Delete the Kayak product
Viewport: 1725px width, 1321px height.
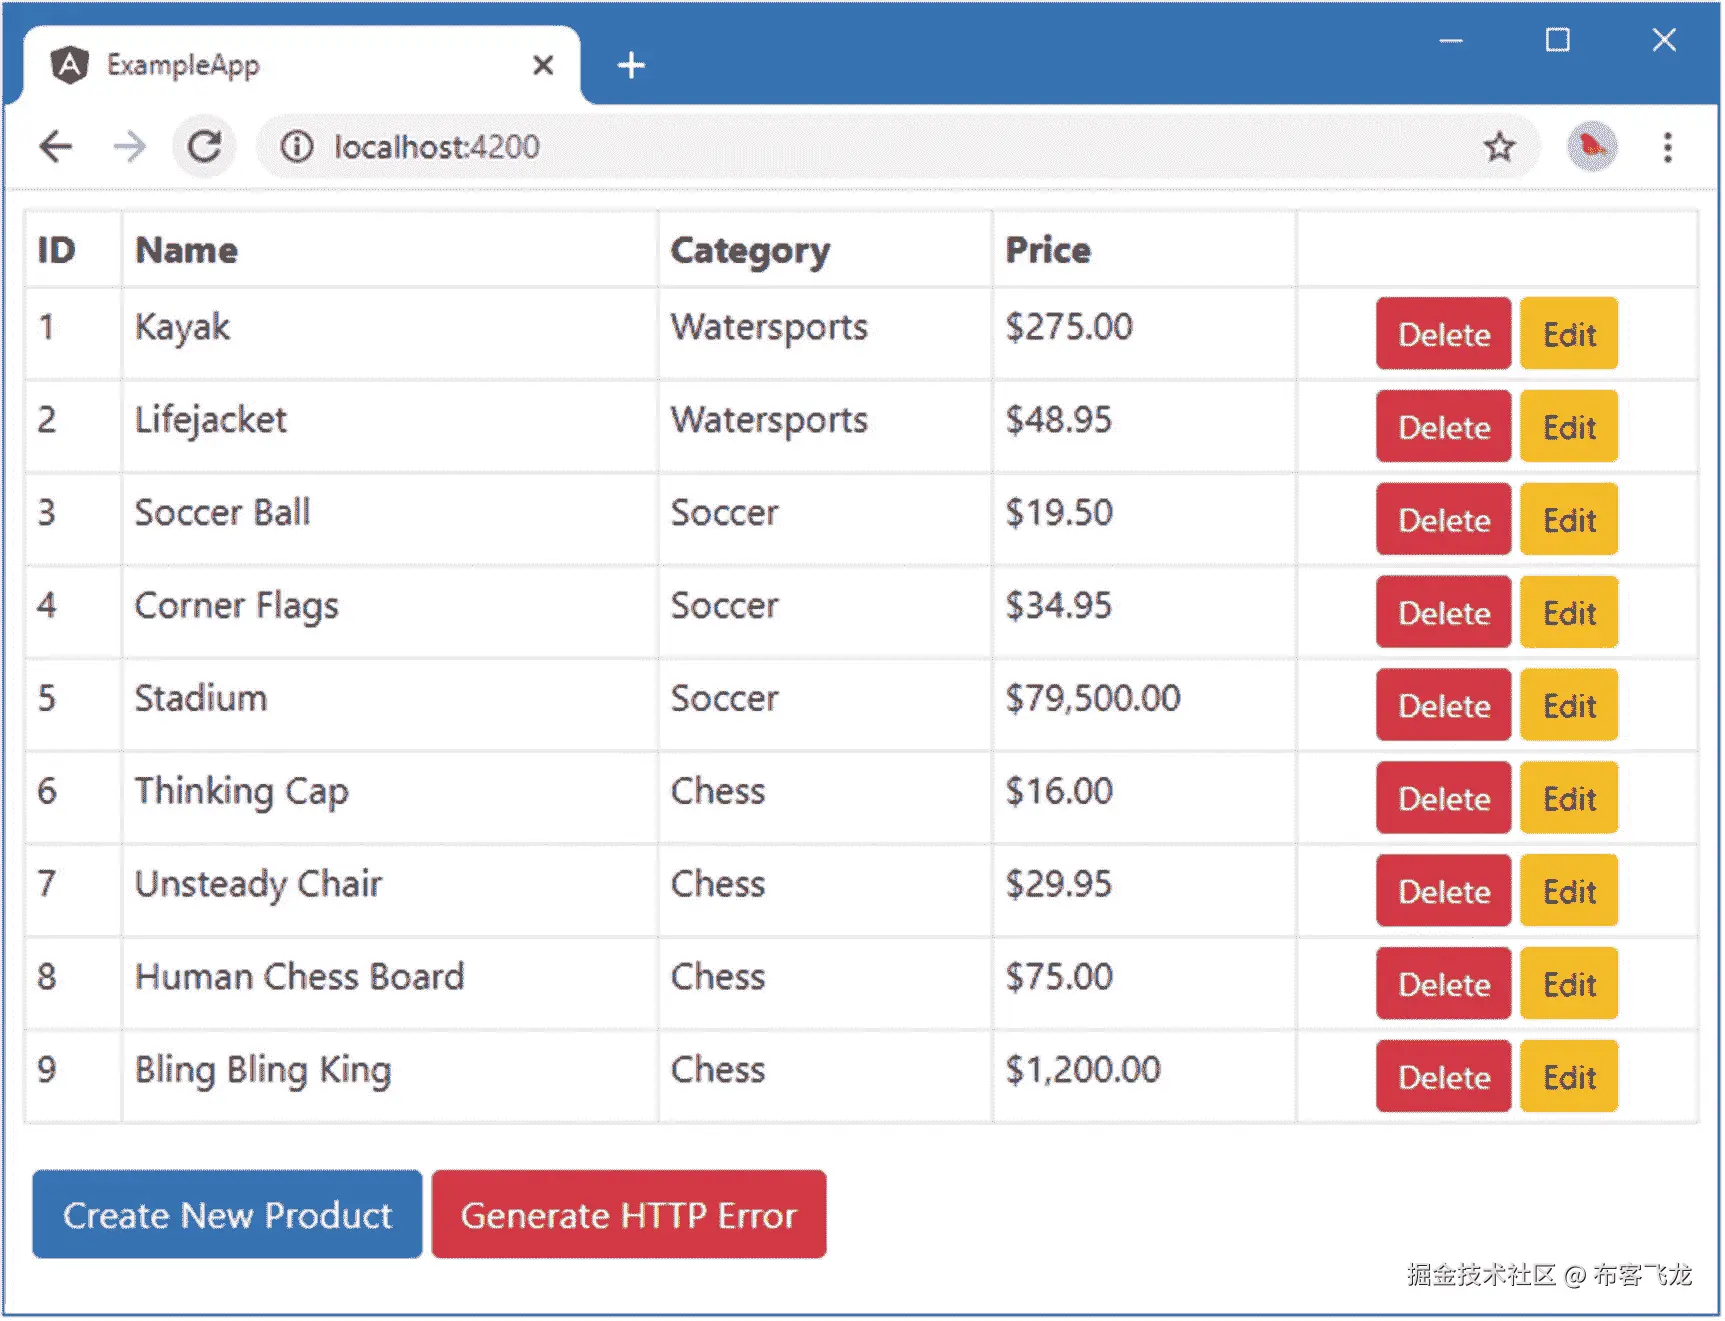(x=1443, y=334)
